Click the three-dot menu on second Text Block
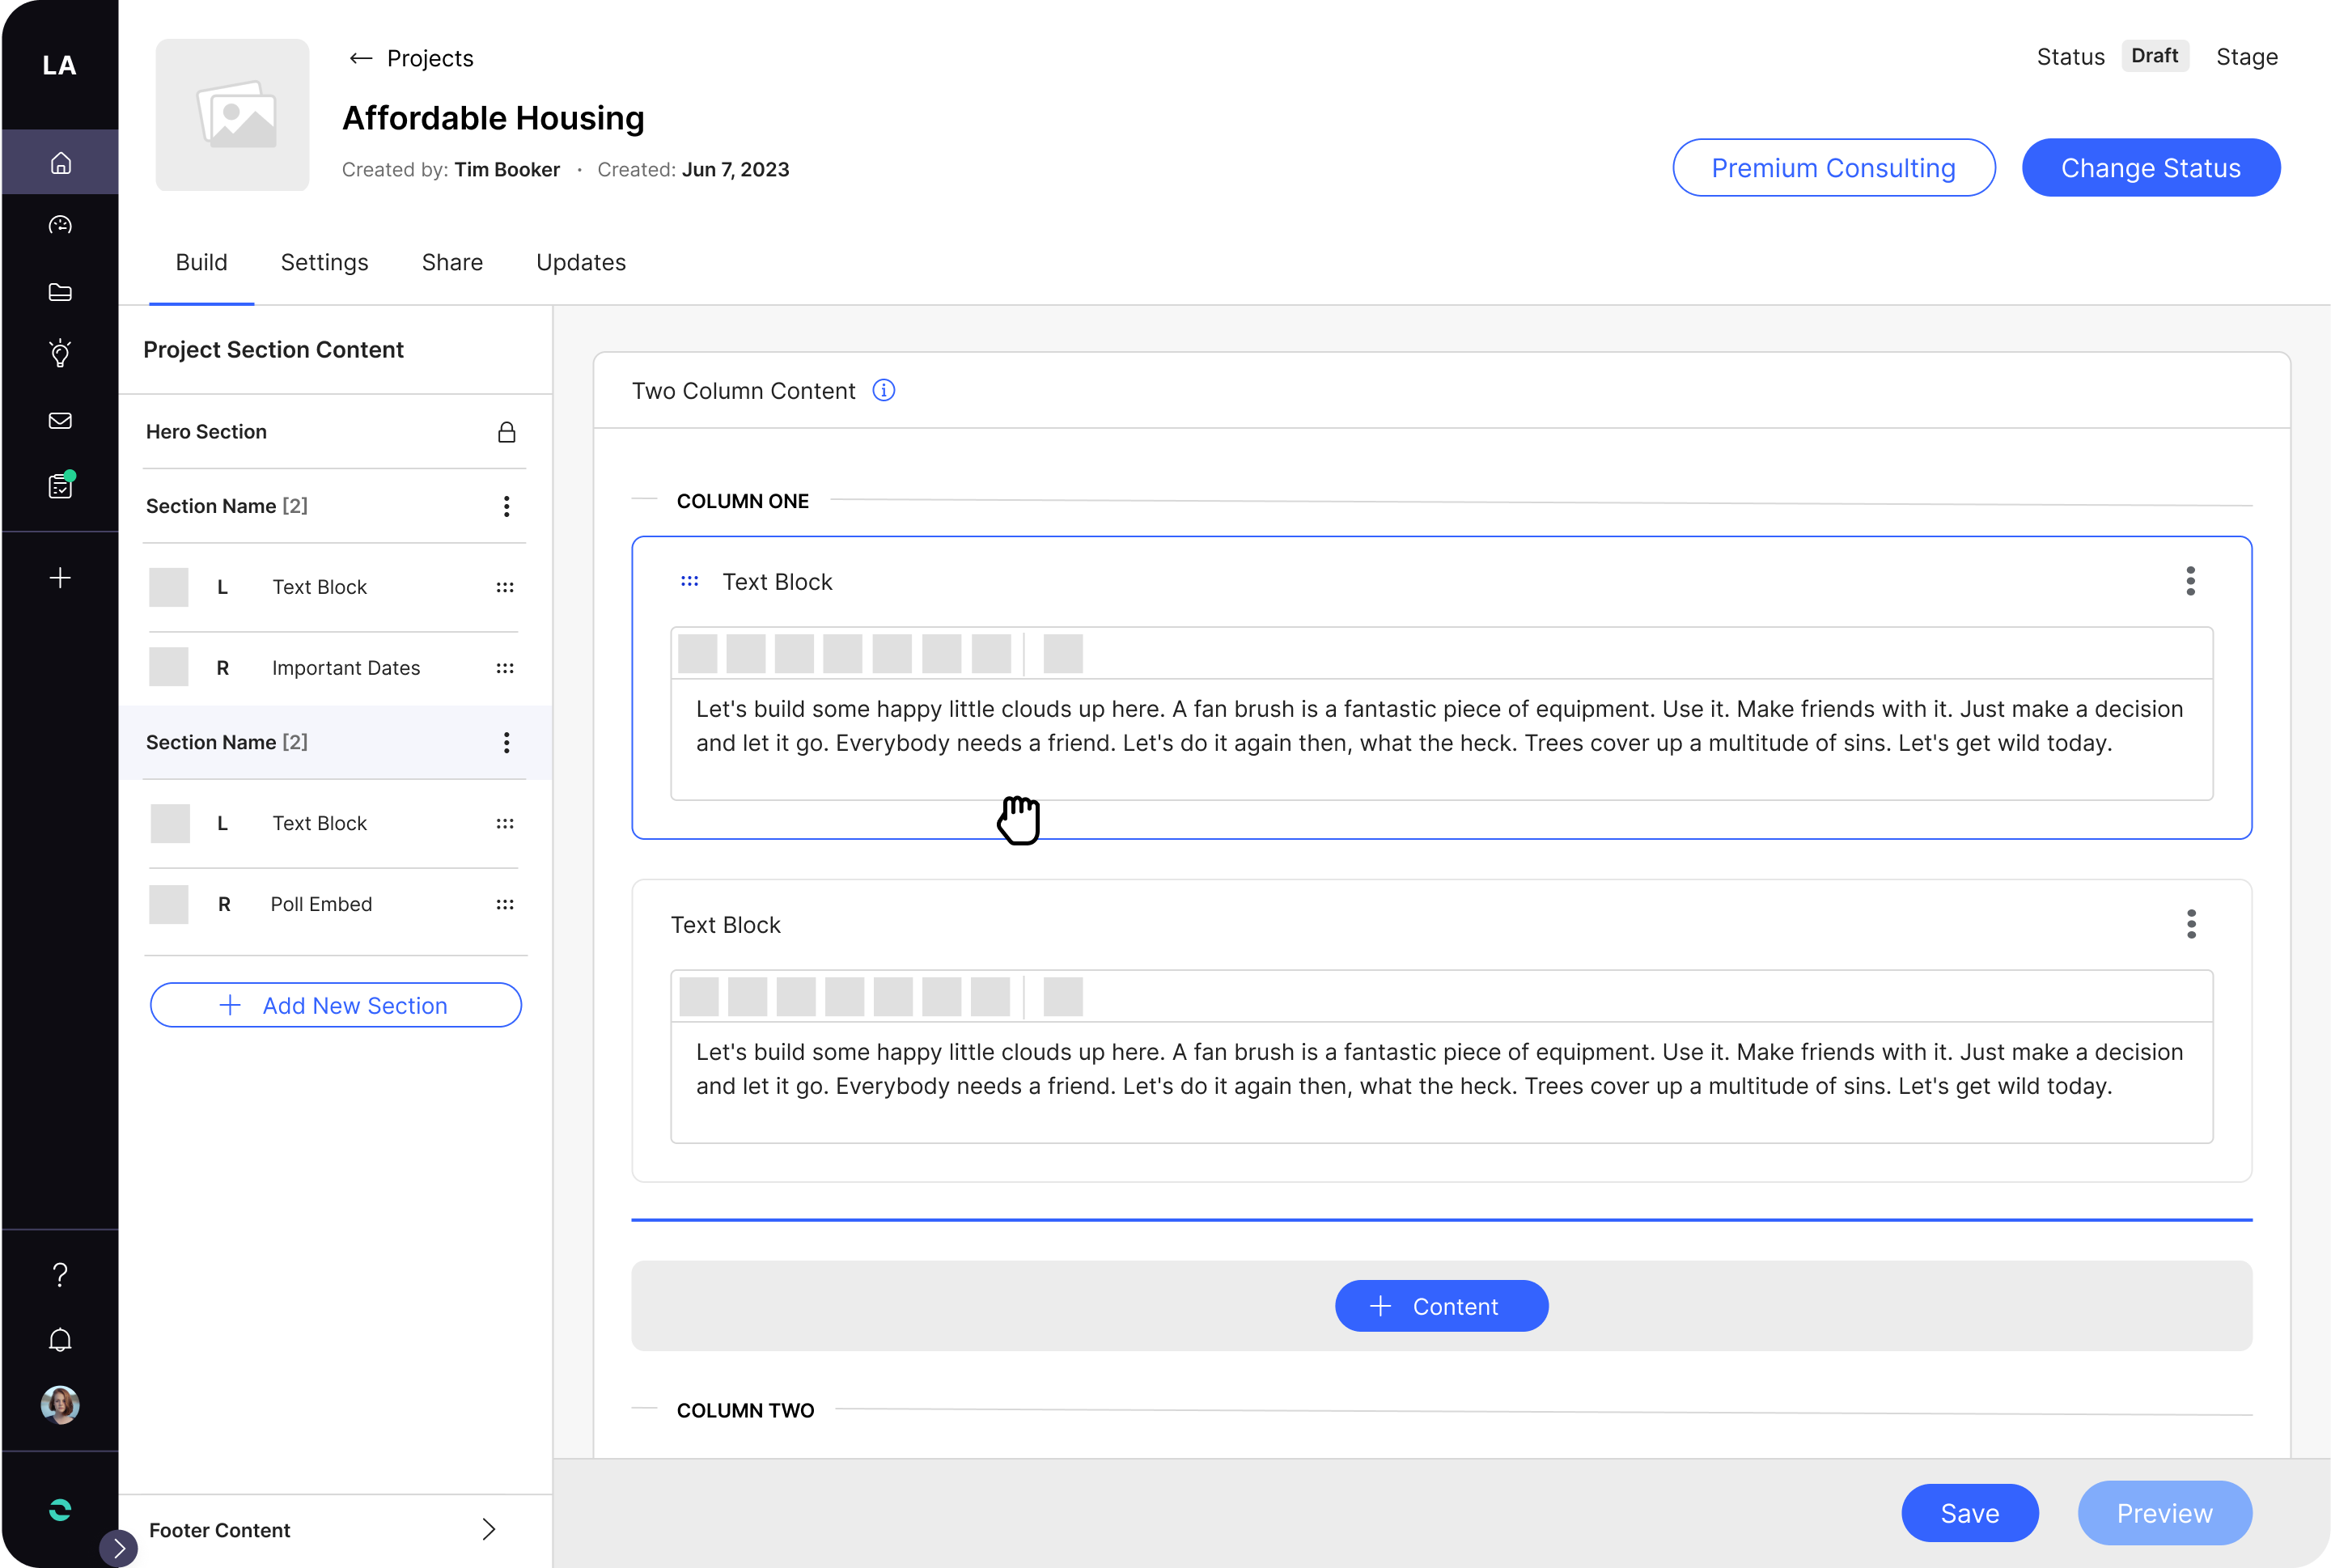This screenshot has width=2331, height=1568. [x=2193, y=924]
